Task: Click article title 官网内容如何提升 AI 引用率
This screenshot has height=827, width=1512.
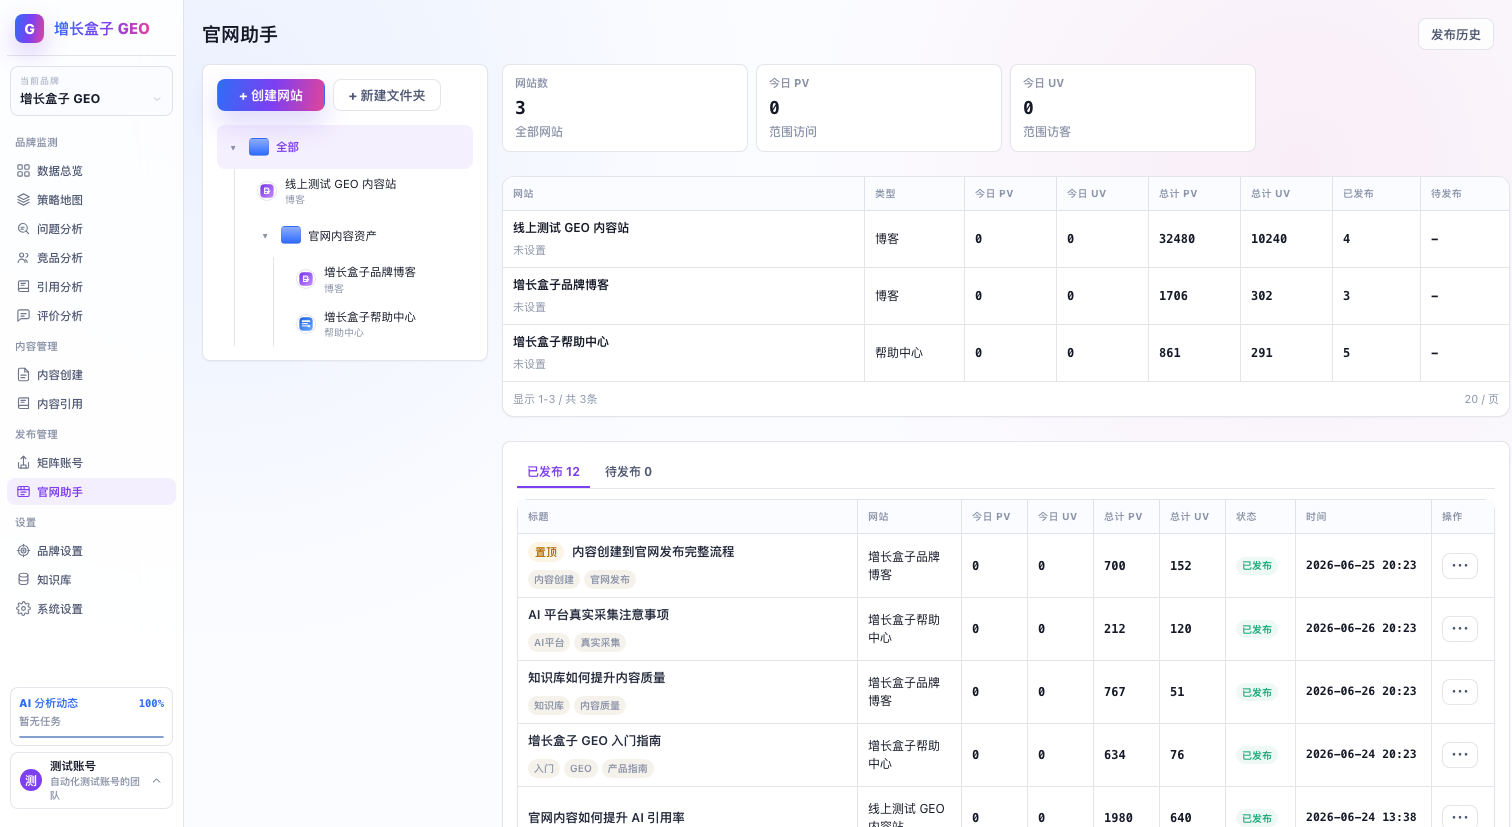Action: (x=606, y=818)
